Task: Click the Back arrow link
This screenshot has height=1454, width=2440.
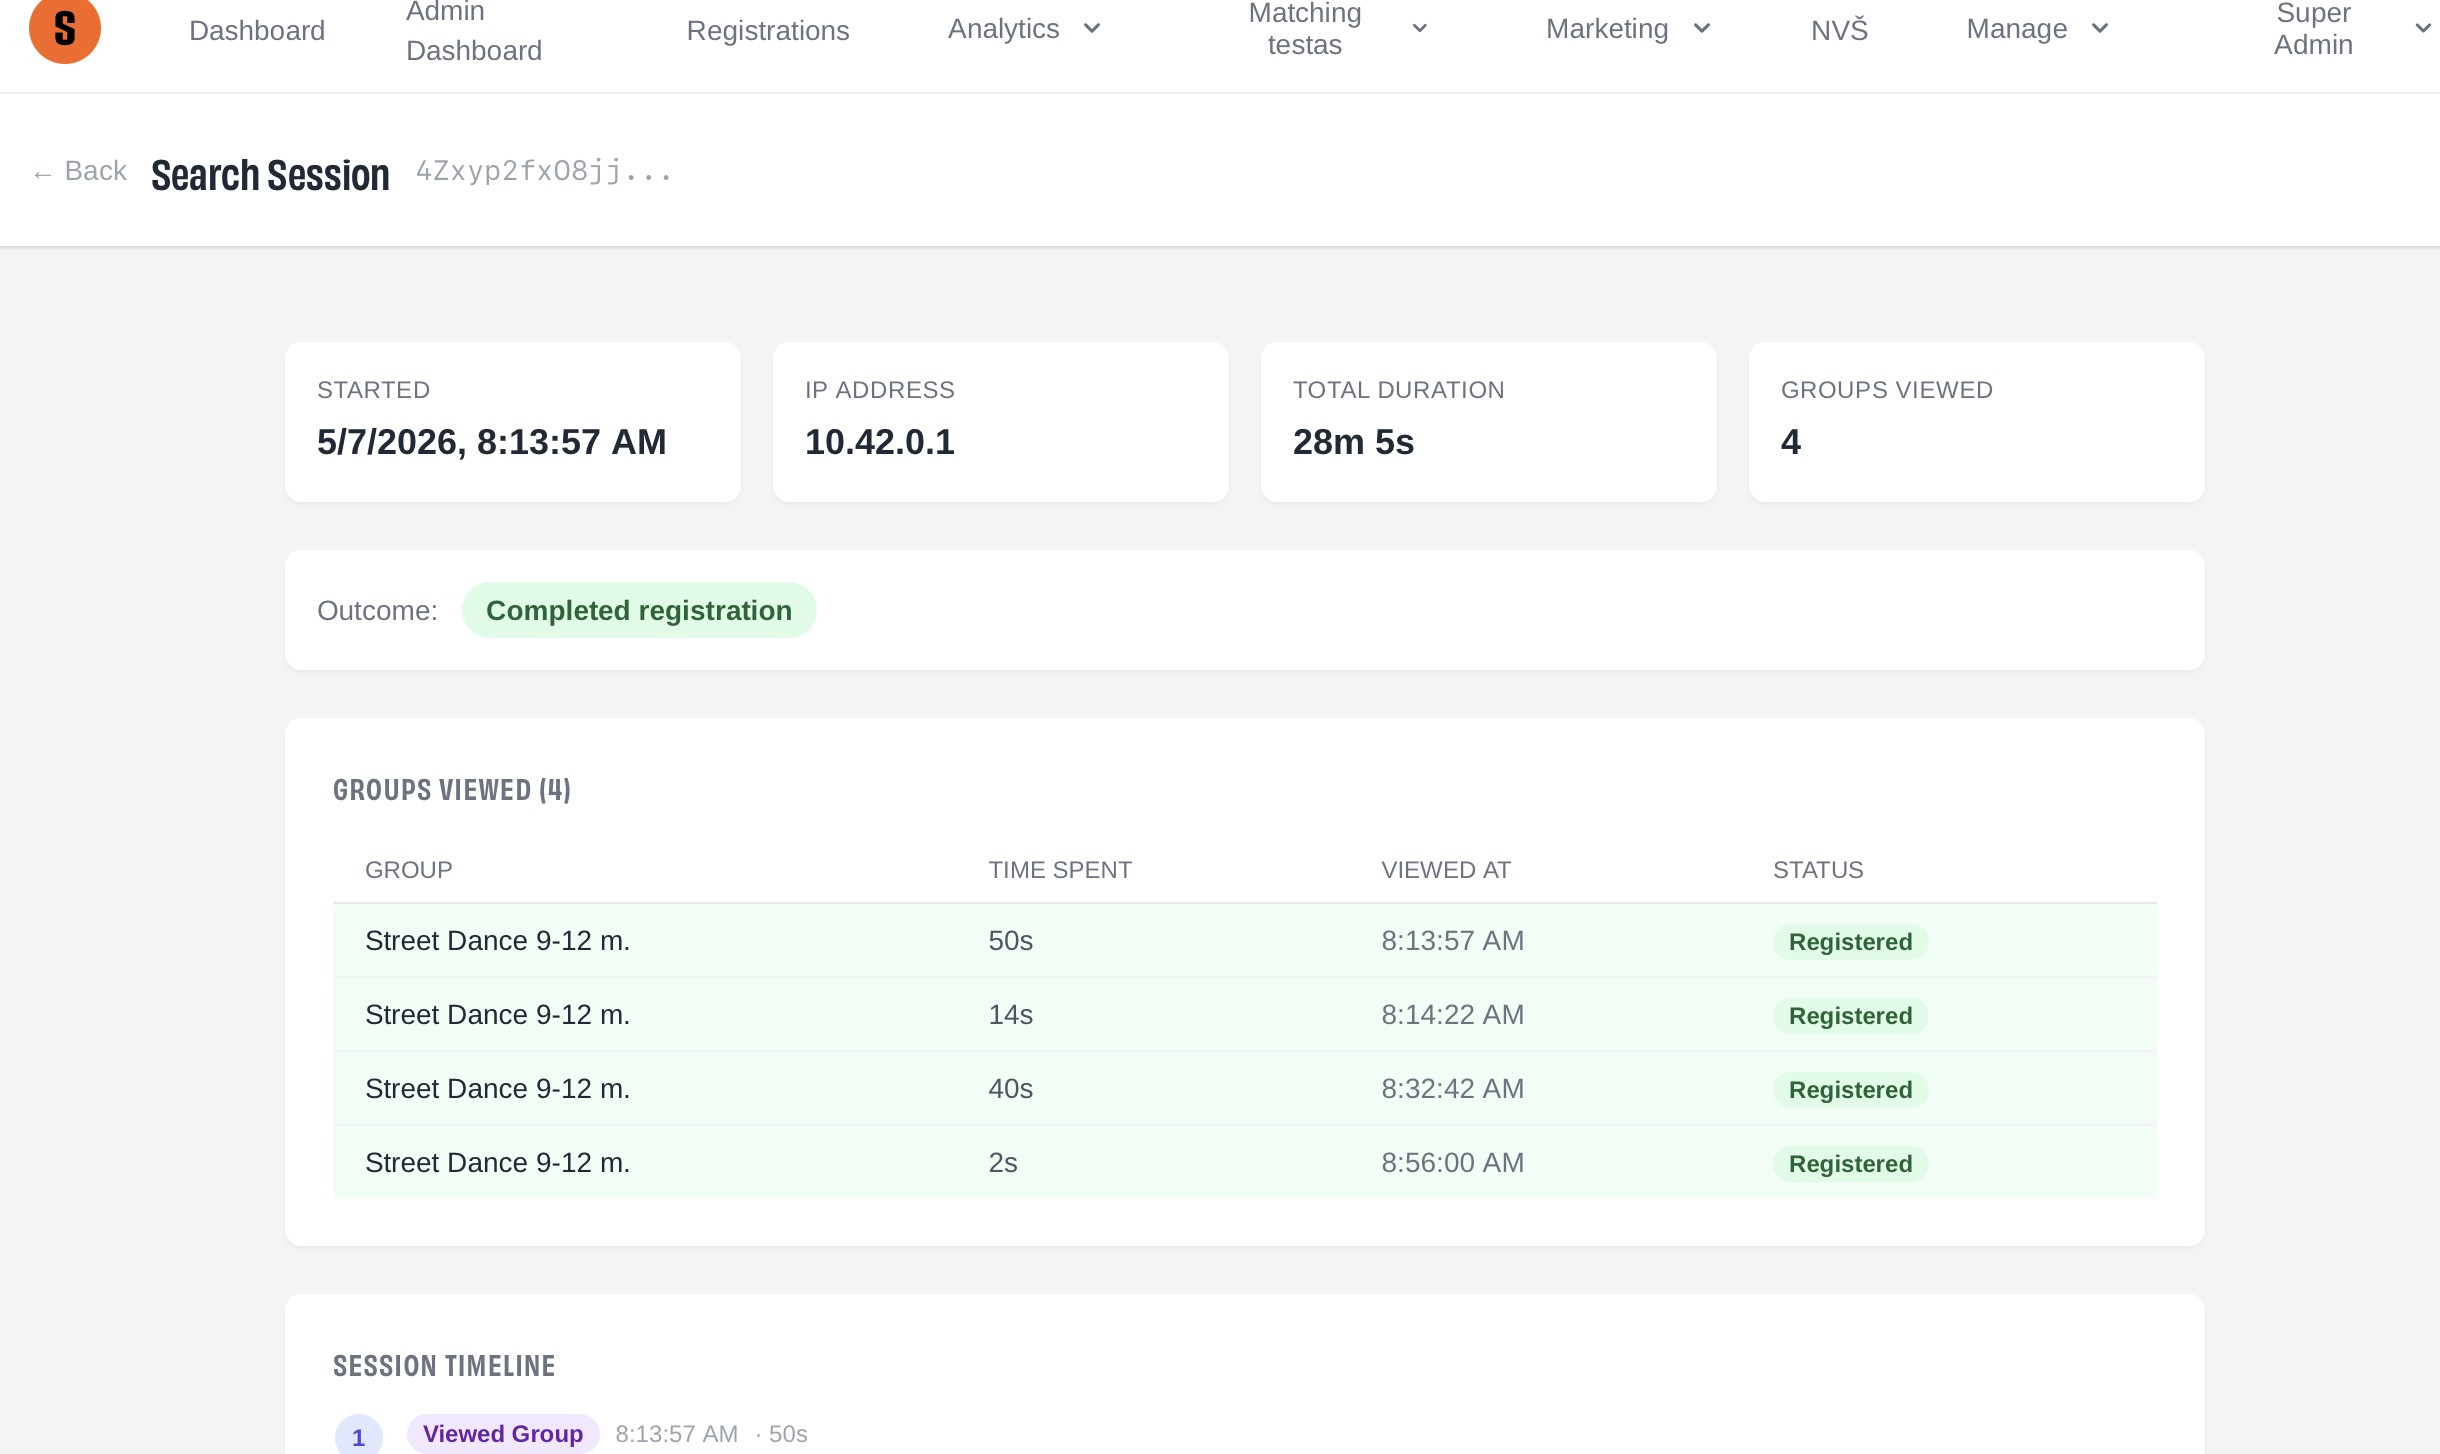Action: tap(80, 172)
